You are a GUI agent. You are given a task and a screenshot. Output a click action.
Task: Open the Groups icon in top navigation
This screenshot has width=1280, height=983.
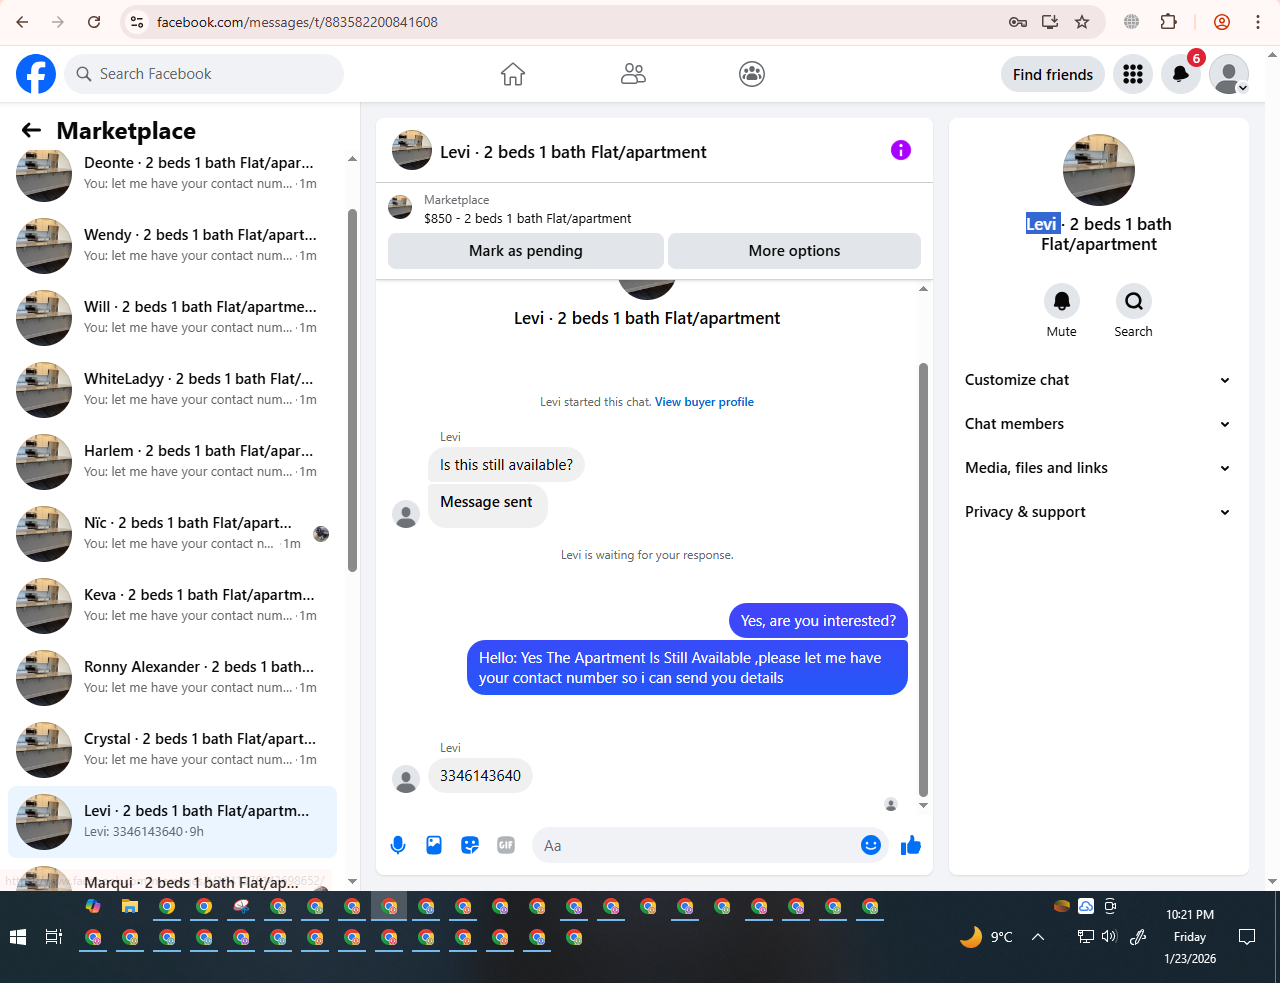(x=752, y=74)
